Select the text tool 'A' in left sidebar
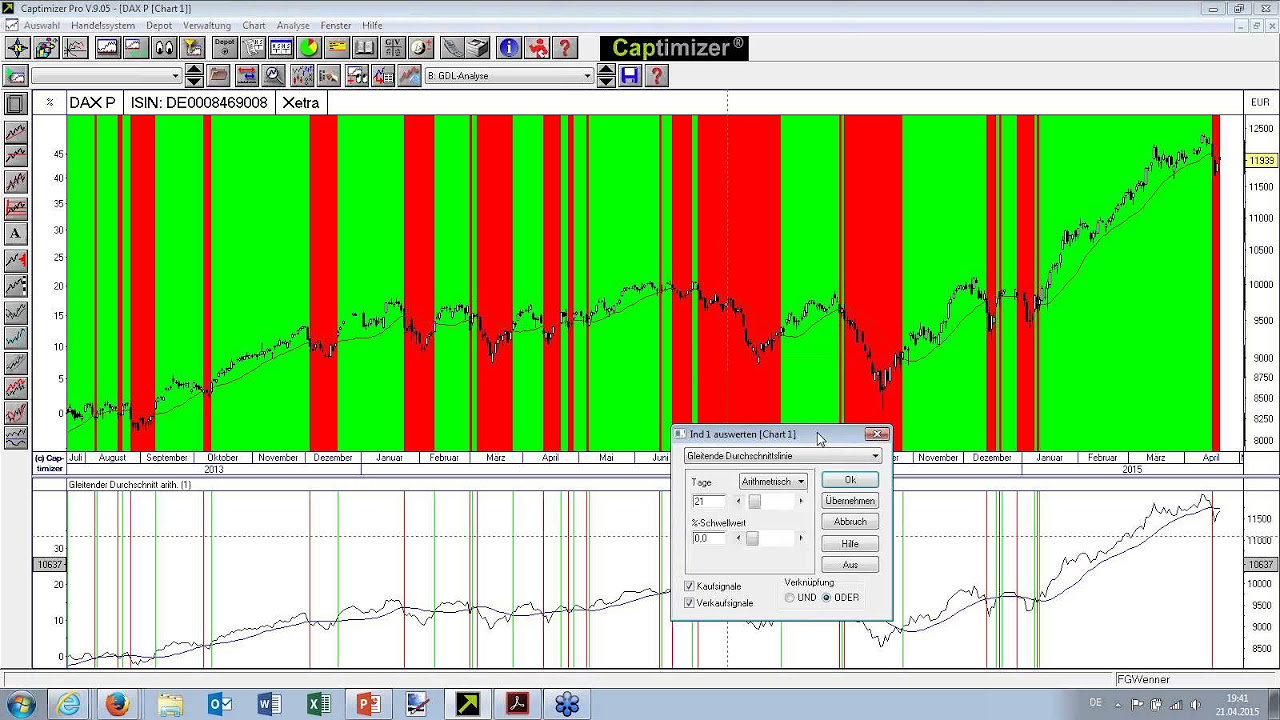This screenshot has width=1280, height=720. 15,234
